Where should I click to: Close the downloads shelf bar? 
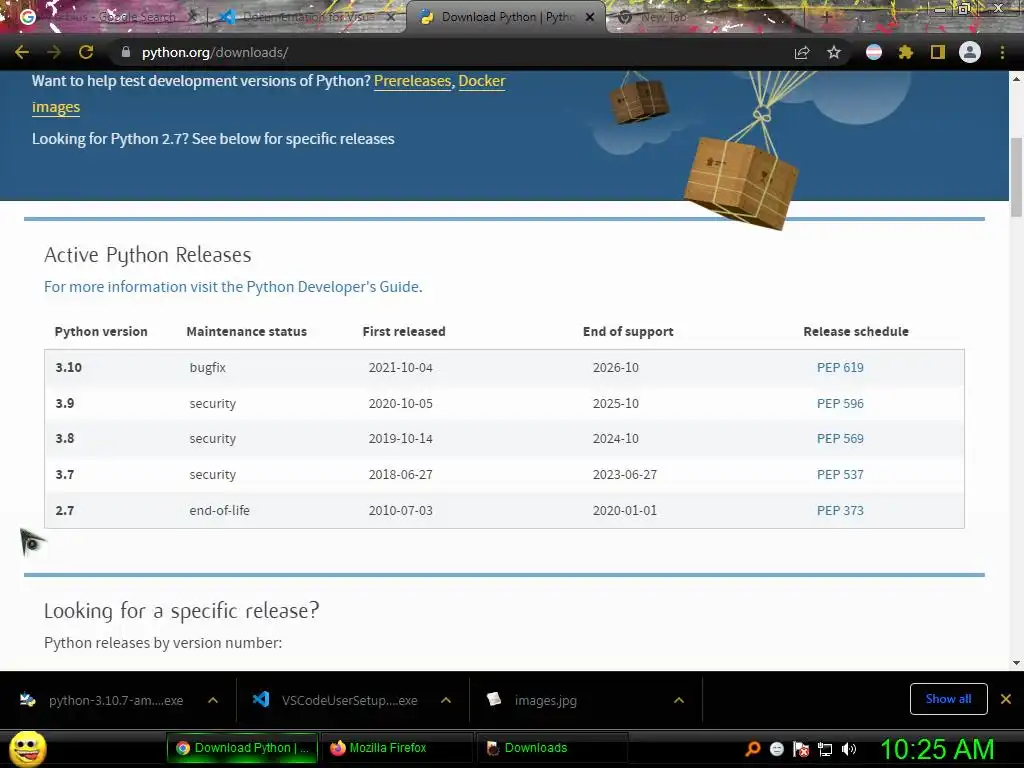(1006, 699)
